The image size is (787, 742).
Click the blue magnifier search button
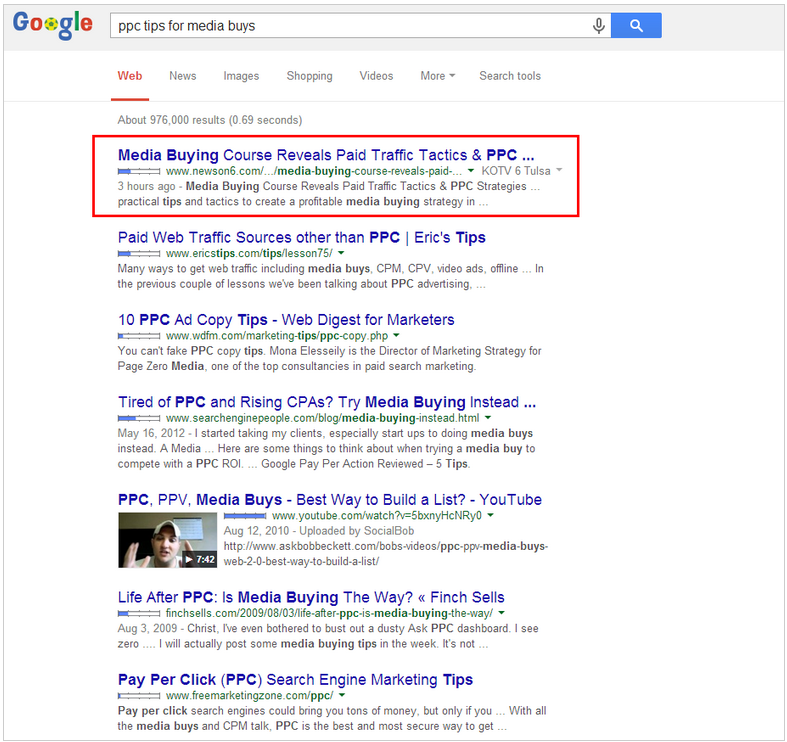(636, 26)
